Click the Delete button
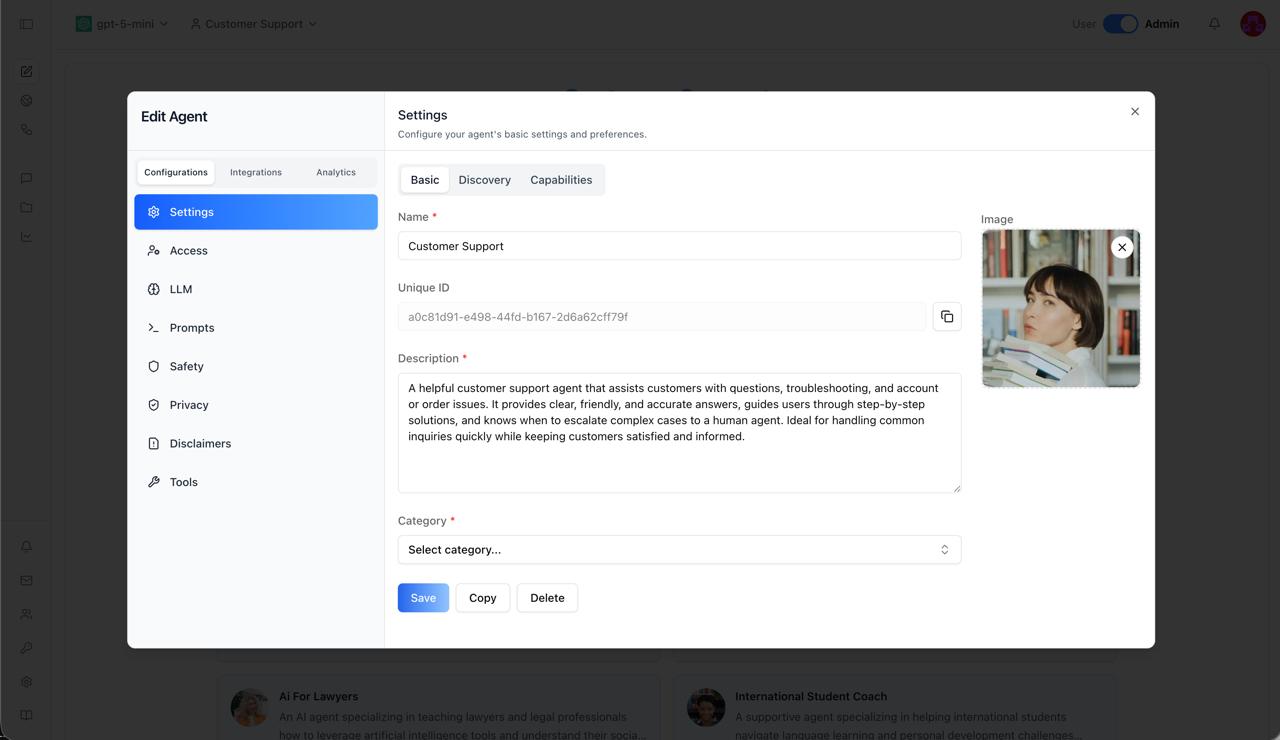This screenshot has width=1280, height=740. click(547, 598)
